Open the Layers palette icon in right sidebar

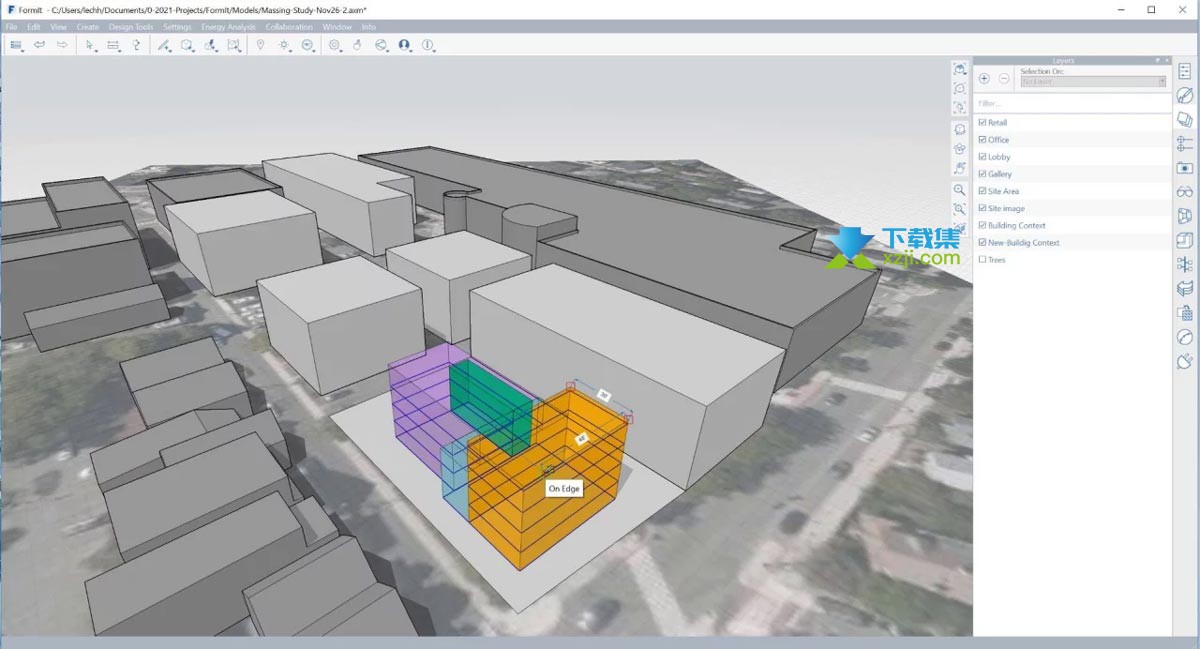pyautogui.click(x=1185, y=119)
